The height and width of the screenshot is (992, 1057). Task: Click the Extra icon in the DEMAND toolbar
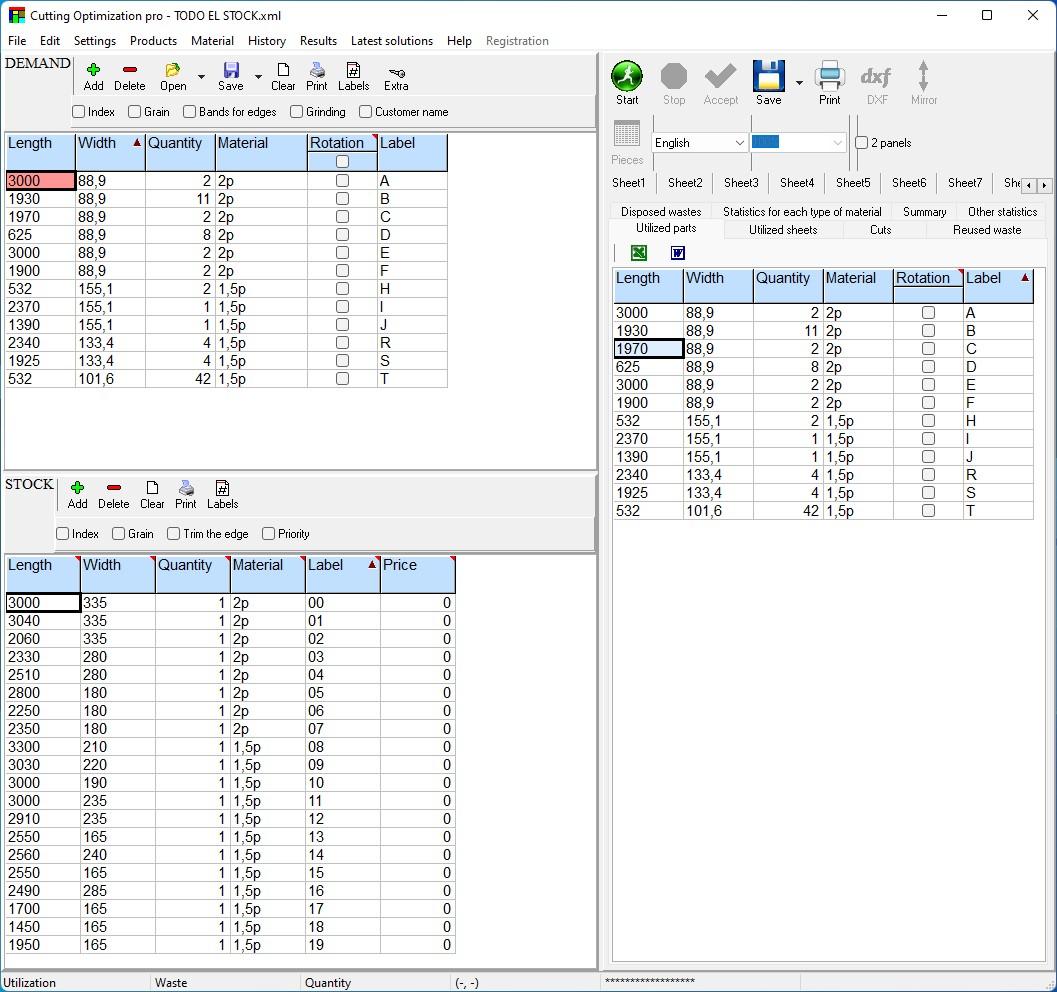tap(396, 75)
